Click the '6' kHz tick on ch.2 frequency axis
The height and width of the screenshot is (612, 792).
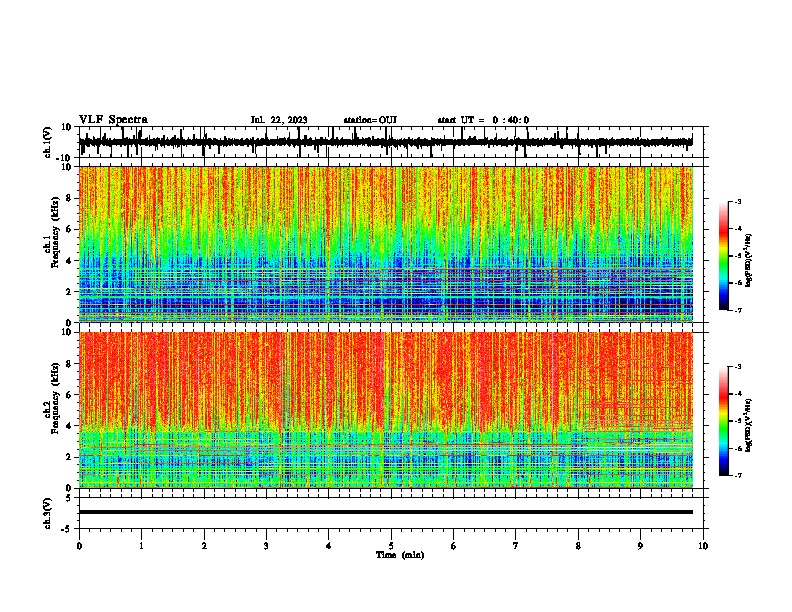(69, 395)
